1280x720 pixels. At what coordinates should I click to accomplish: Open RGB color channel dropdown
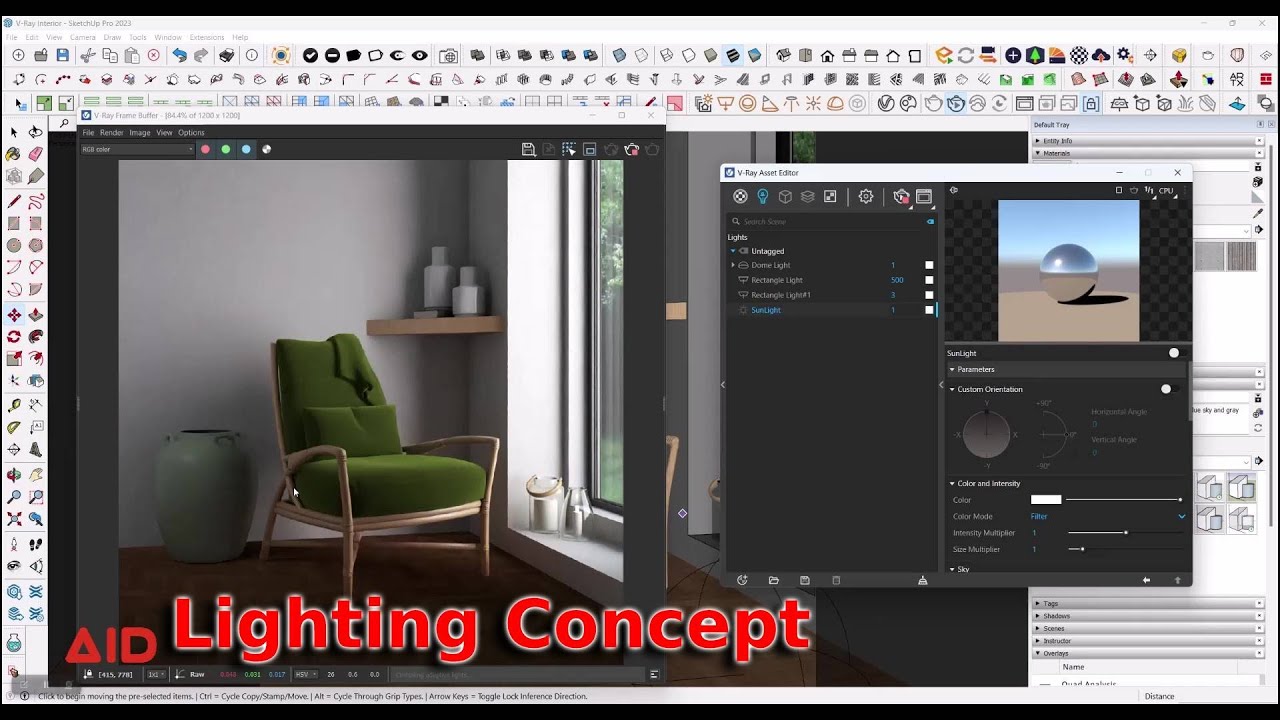(x=138, y=149)
